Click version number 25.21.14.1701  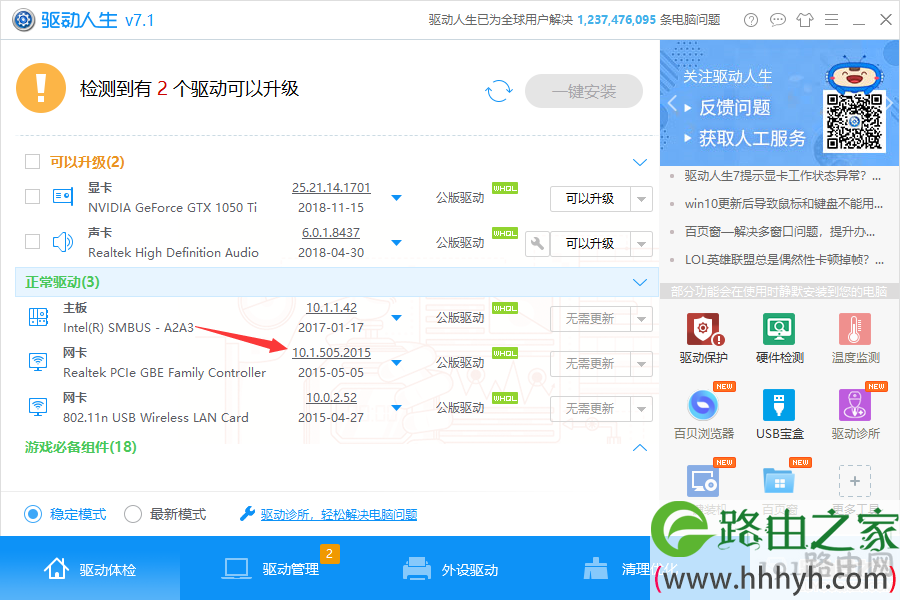pos(331,188)
